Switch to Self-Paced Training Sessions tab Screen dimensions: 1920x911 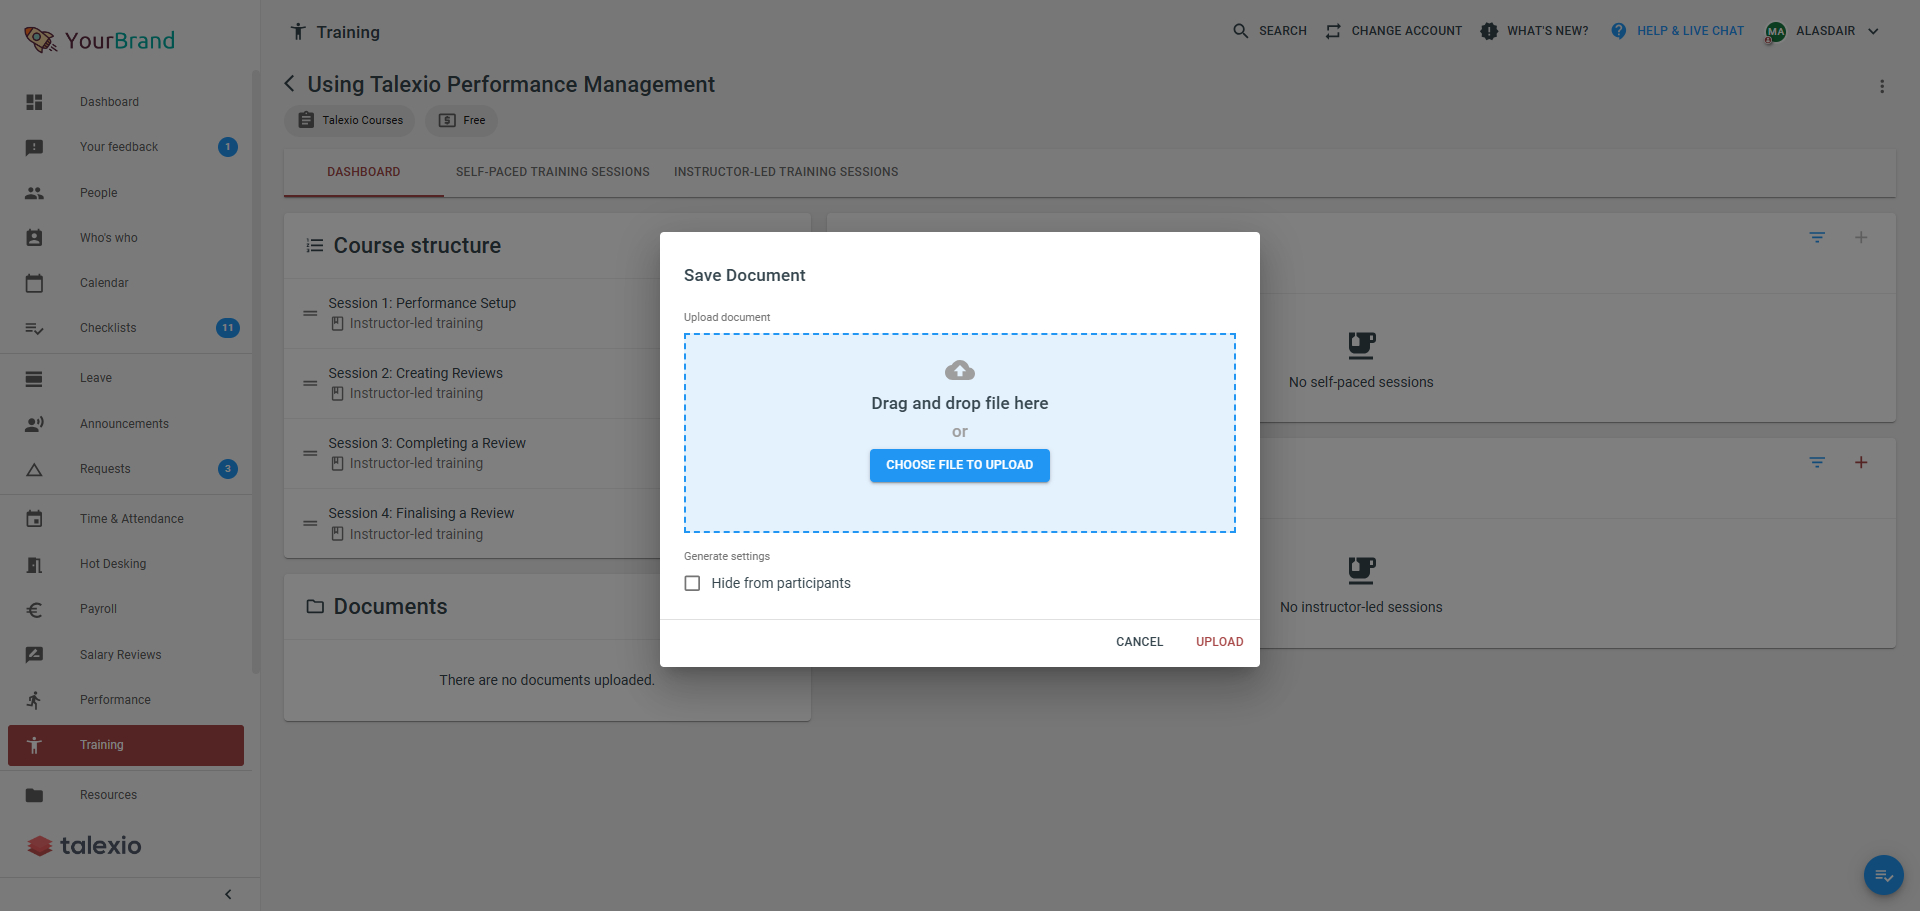pyautogui.click(x=553, y=172)
